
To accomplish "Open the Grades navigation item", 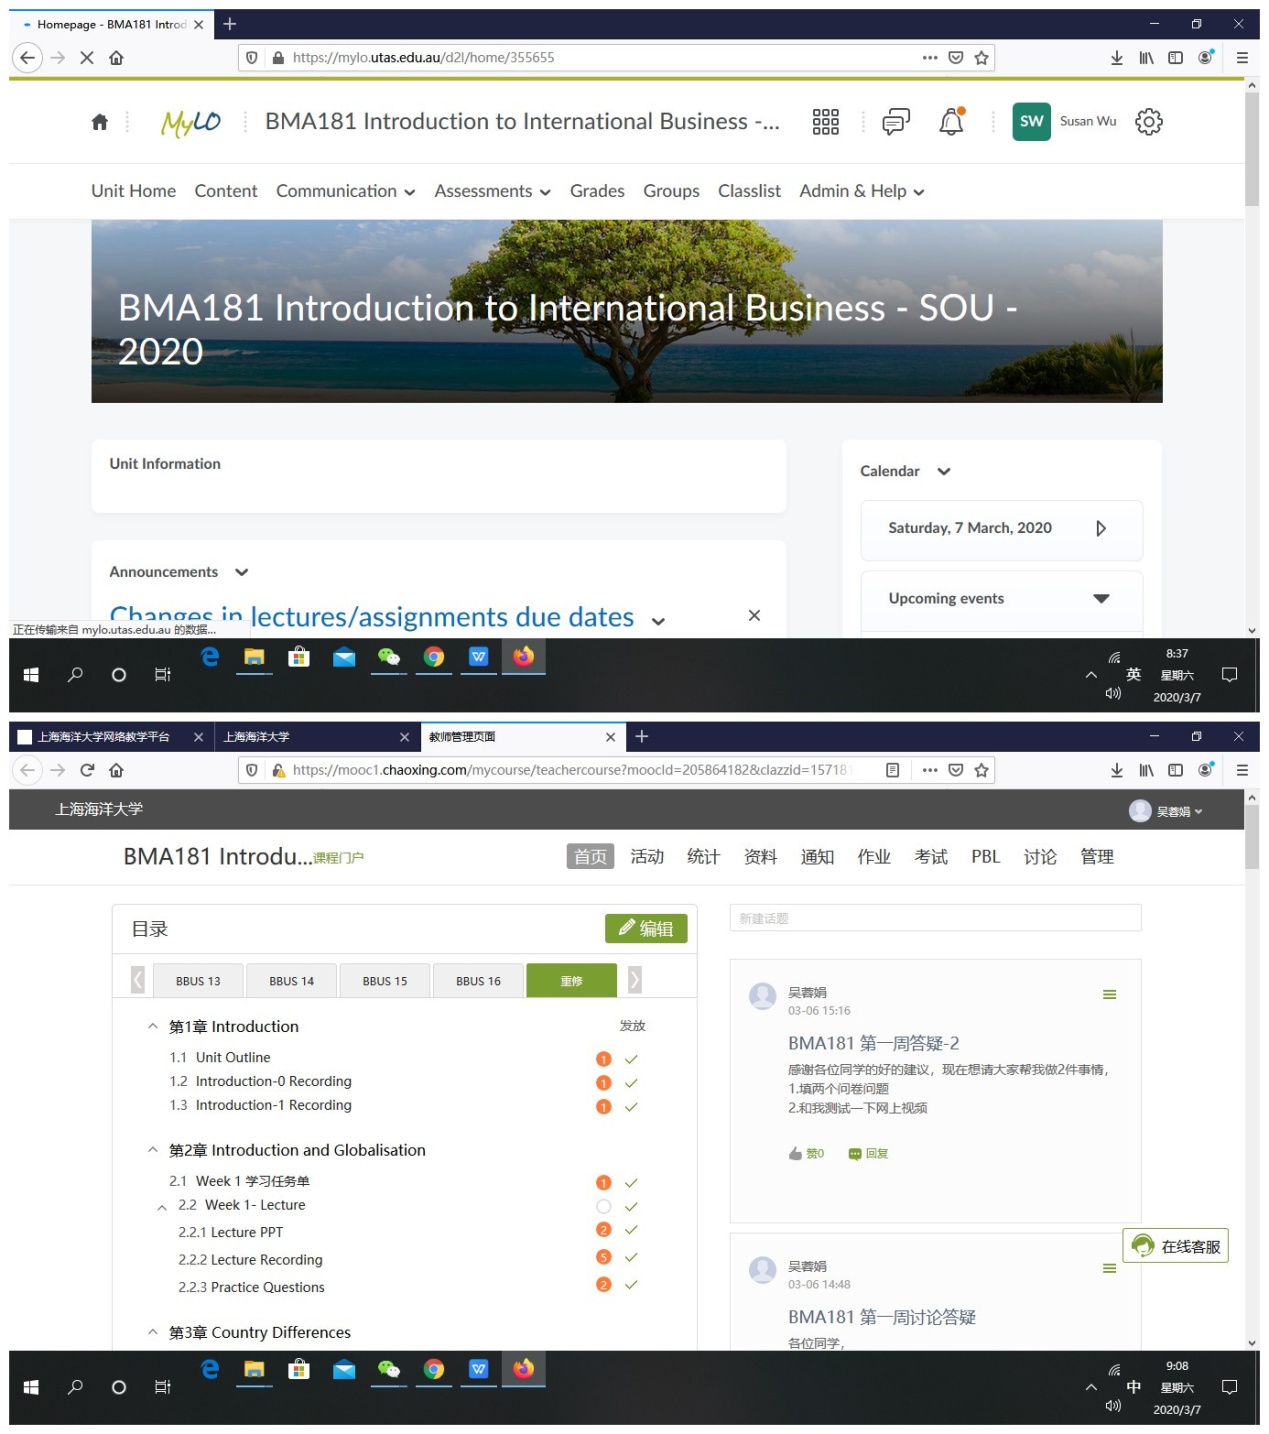I will pos(597,191).
